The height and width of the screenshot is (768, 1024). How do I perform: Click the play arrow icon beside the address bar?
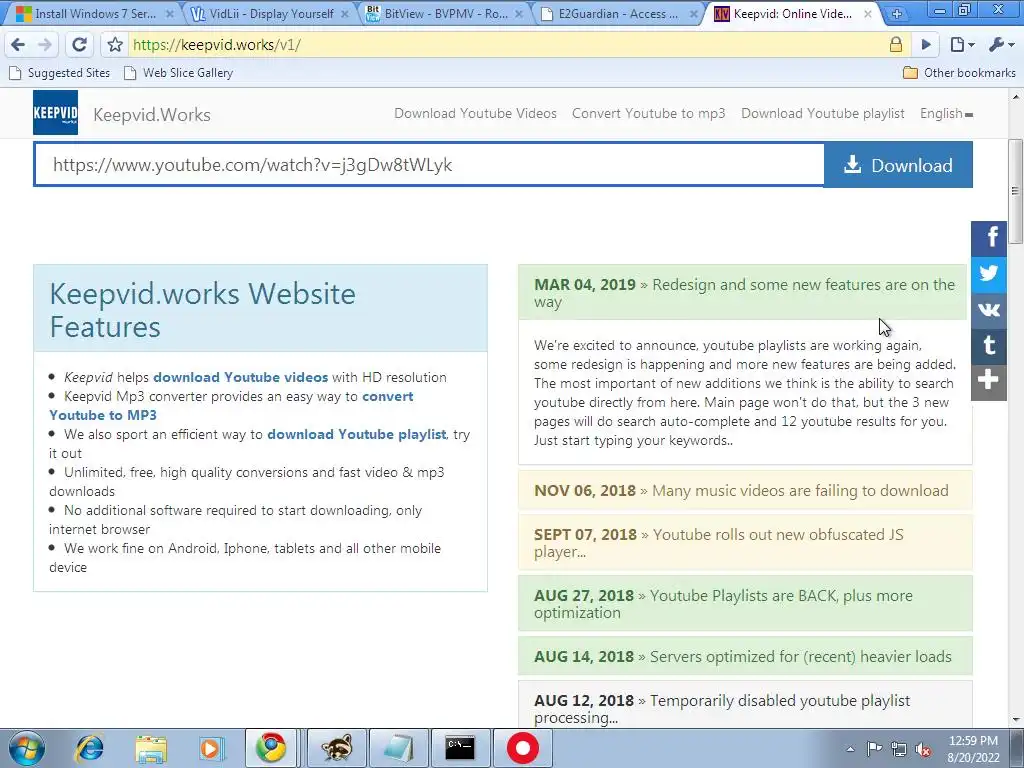(926, 44)
